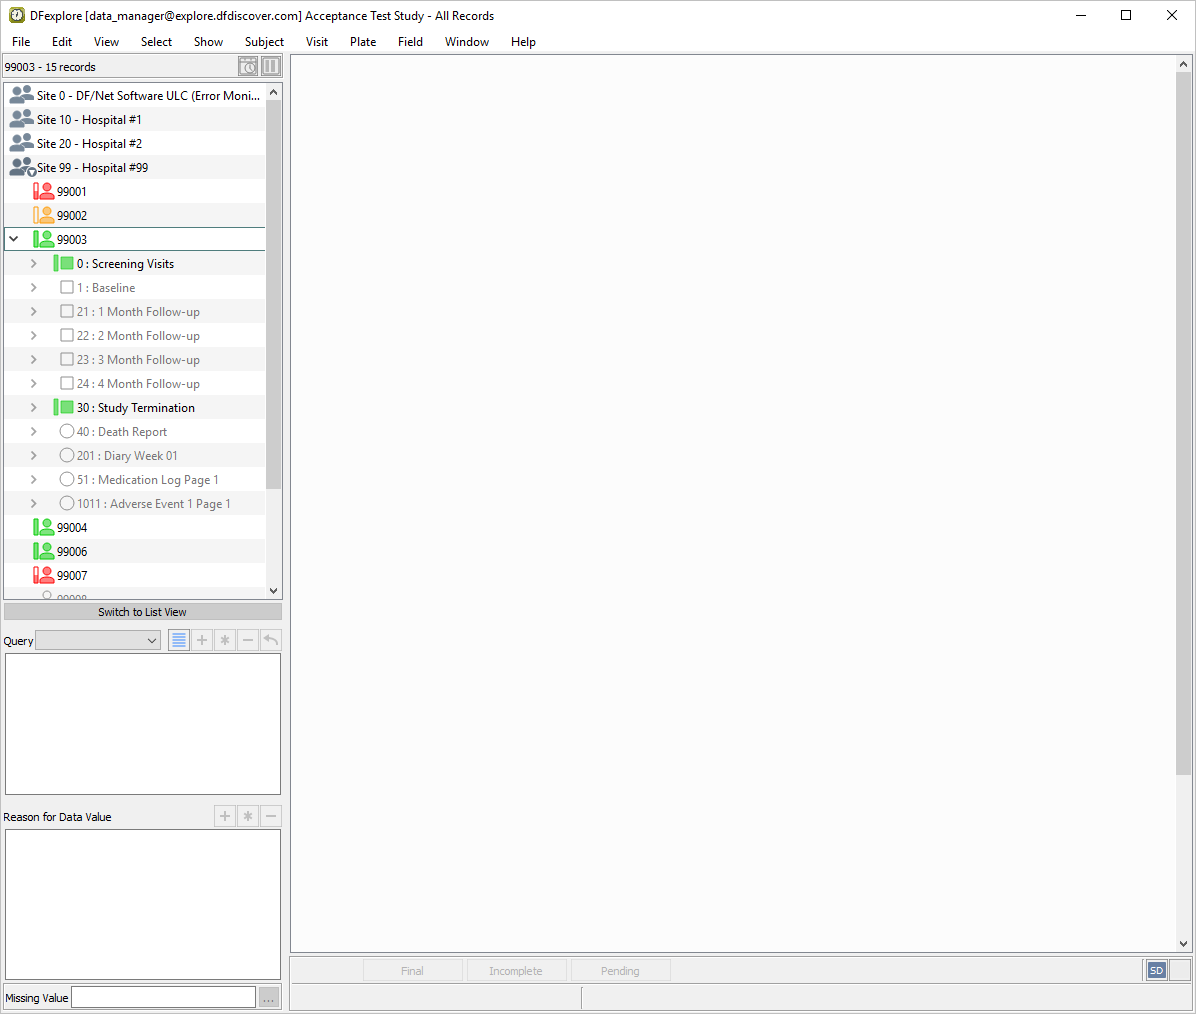Click the two-column pause-style icon in header
This screenshot has height=1014, width=1196.
pos(271,67)
